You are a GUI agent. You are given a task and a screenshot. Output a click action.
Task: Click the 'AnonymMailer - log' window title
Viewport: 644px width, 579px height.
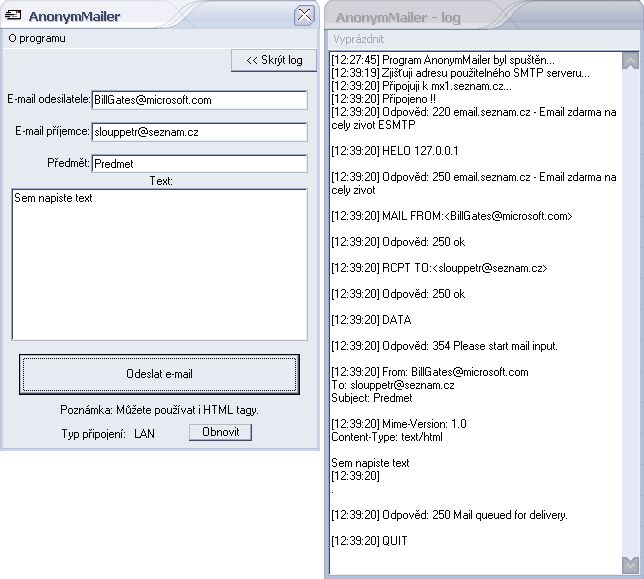click(398, 18)
